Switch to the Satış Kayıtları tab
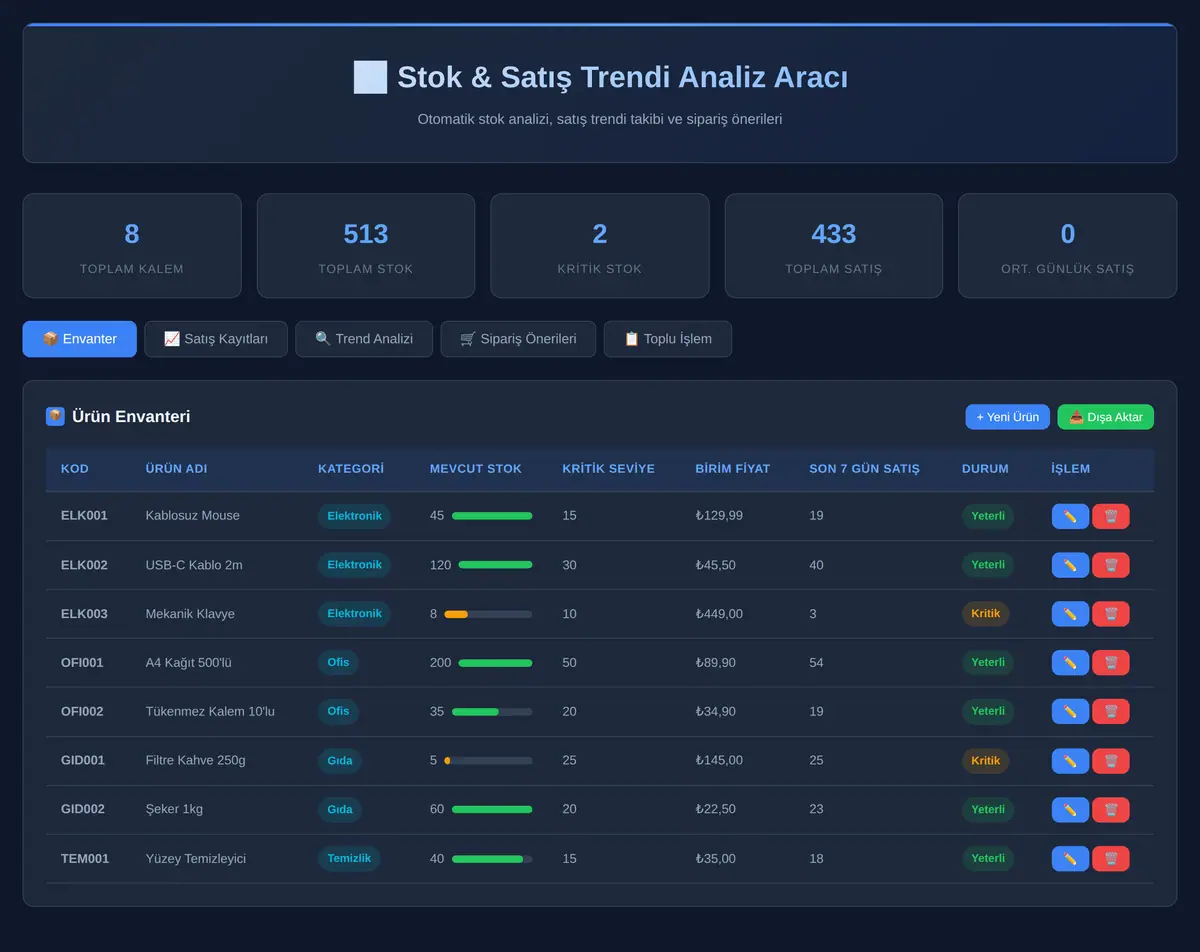 pyautogui.click(x=216, y=339)
